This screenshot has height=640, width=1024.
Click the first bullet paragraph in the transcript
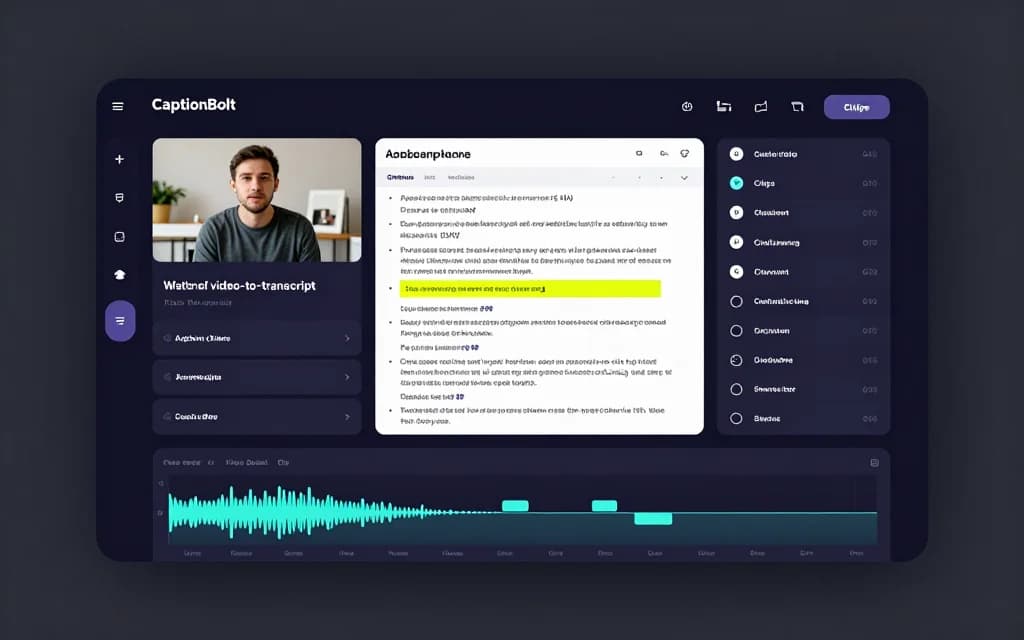pos(487,198)
